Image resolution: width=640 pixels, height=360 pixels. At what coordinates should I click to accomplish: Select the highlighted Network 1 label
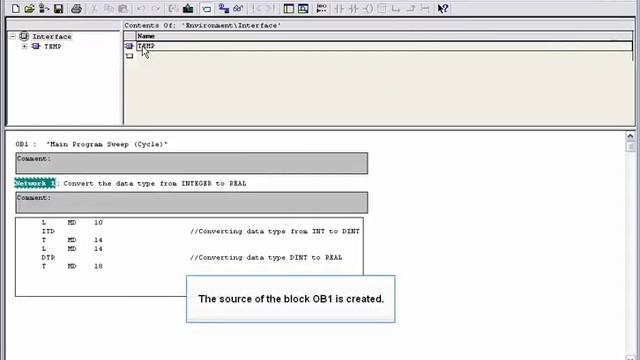35,183
